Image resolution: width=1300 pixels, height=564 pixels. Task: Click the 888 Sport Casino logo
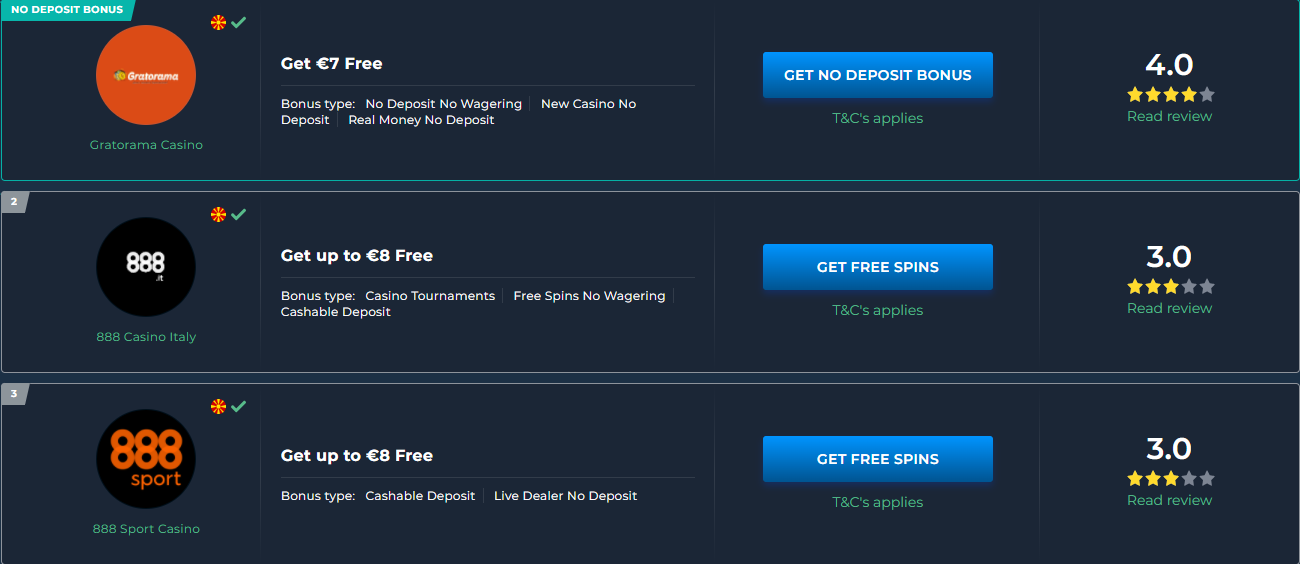(146, 459)
